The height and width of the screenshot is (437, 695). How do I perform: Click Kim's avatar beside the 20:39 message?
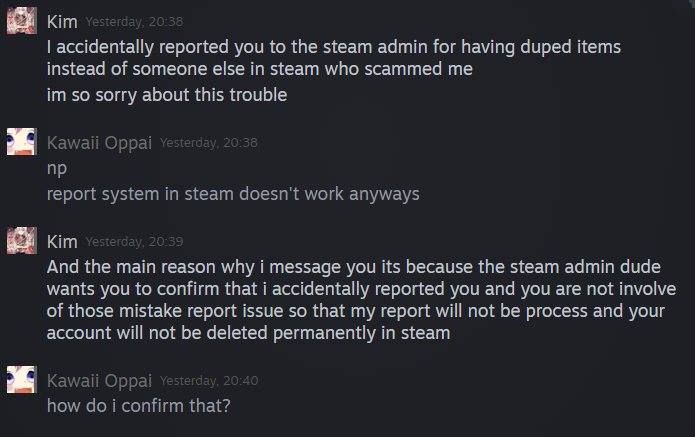(22, 241)
